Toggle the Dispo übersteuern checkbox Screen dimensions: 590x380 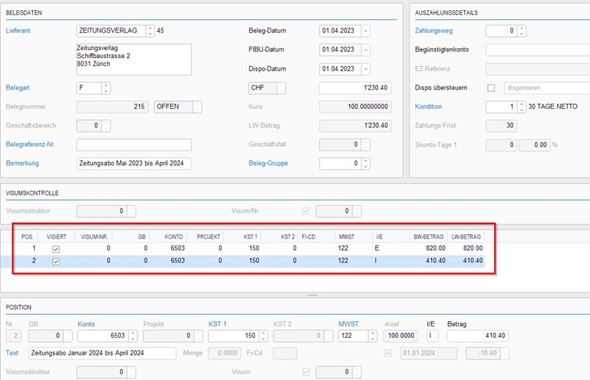coord(491,88)
